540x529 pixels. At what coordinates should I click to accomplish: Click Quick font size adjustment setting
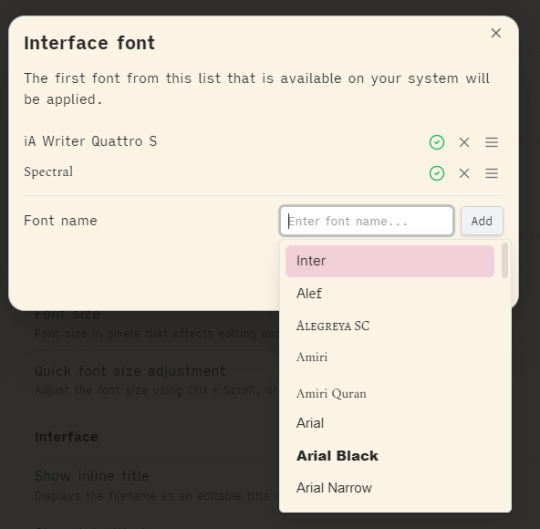pos(130,371)
